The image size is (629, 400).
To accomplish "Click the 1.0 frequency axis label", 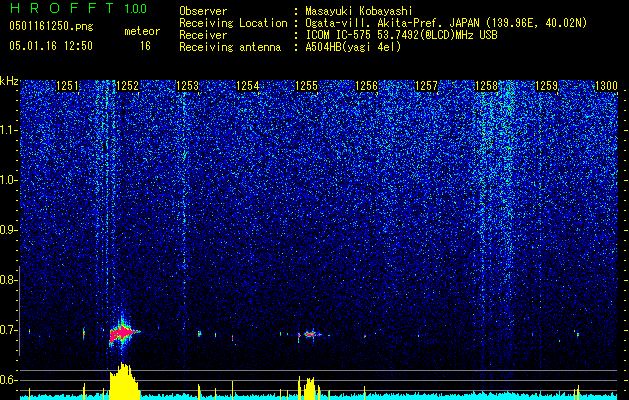I will pos(9,180).
